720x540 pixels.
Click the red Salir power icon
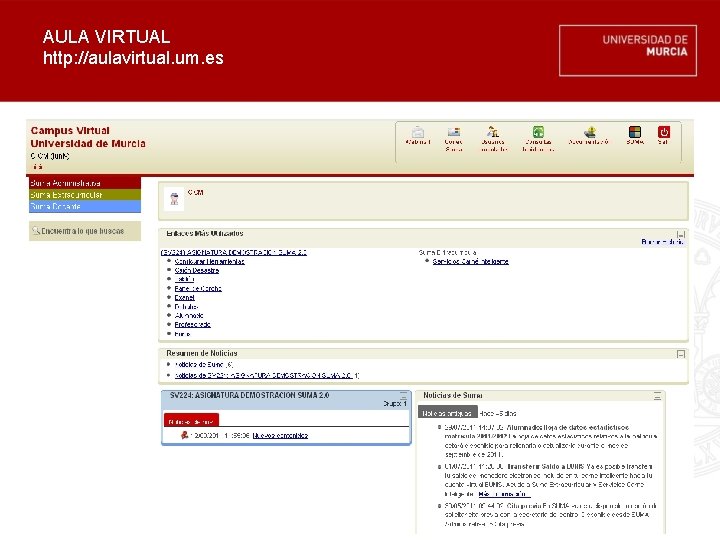(x=664, y=132)
